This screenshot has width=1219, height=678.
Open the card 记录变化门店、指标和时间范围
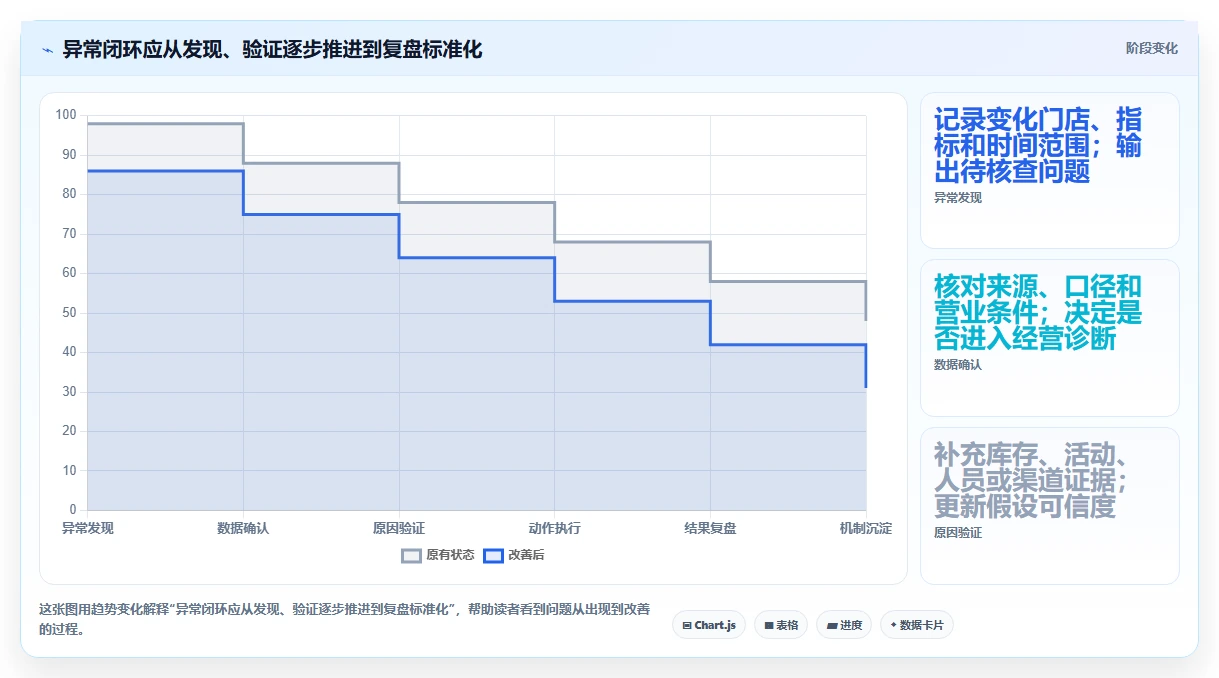point(1050,170)
